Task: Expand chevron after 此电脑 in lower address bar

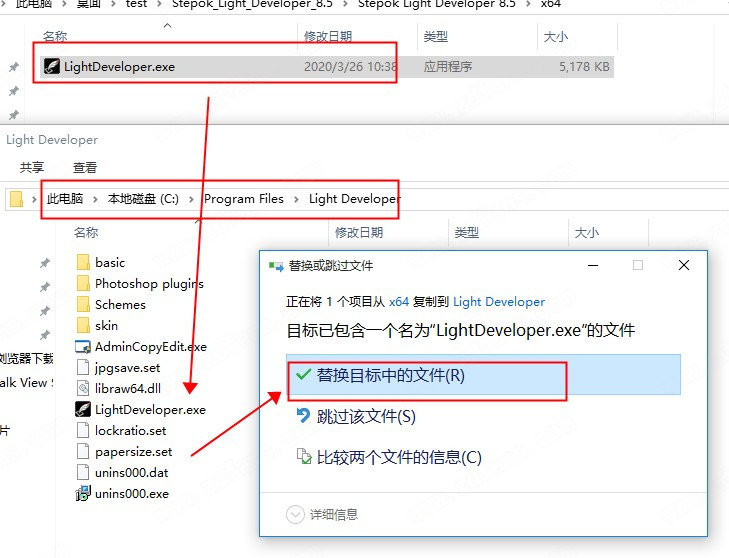Action: (95, 199)
